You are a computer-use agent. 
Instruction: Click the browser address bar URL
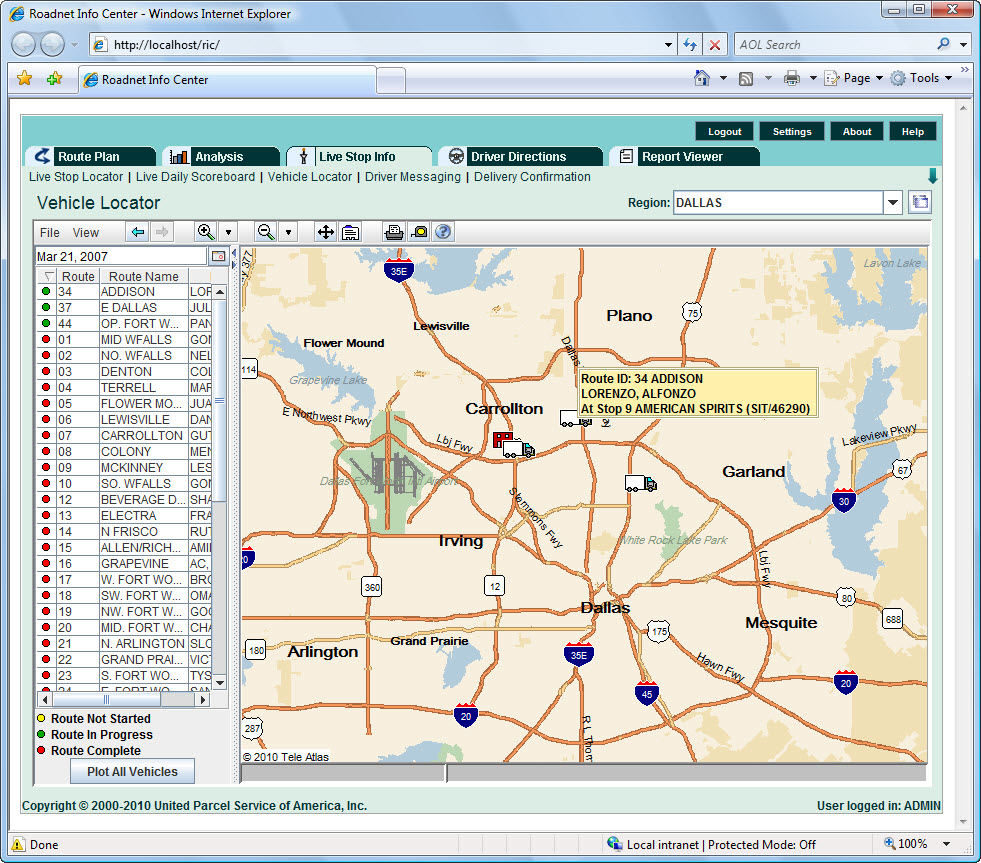tap(375, 44)
